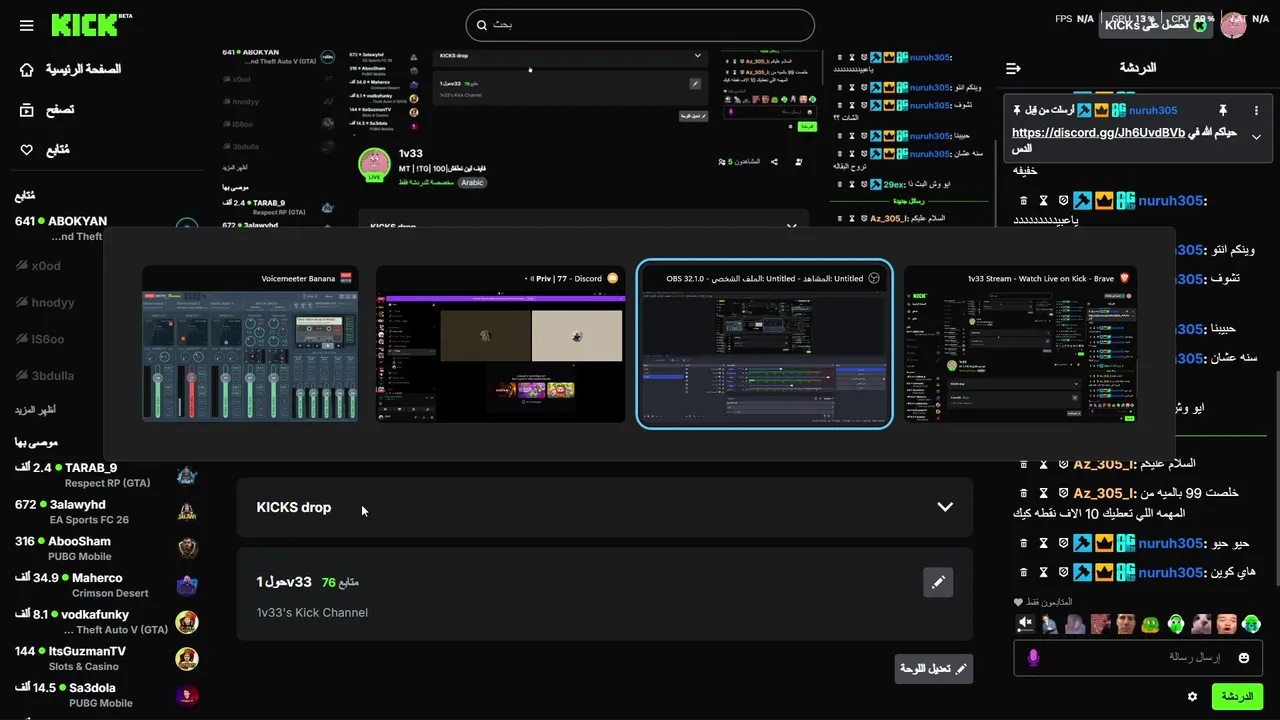Focus the إرسال رسالة message field

[1138, 657]
